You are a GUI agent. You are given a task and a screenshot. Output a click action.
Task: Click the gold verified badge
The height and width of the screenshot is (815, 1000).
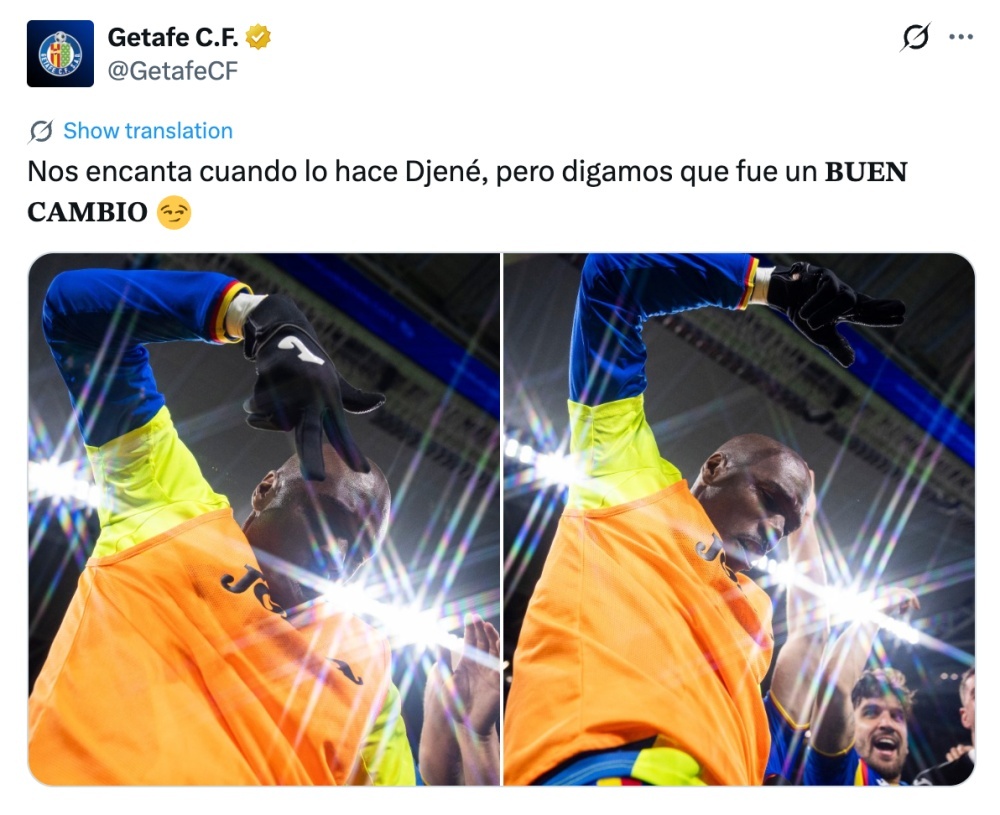(x=258, y=37)
